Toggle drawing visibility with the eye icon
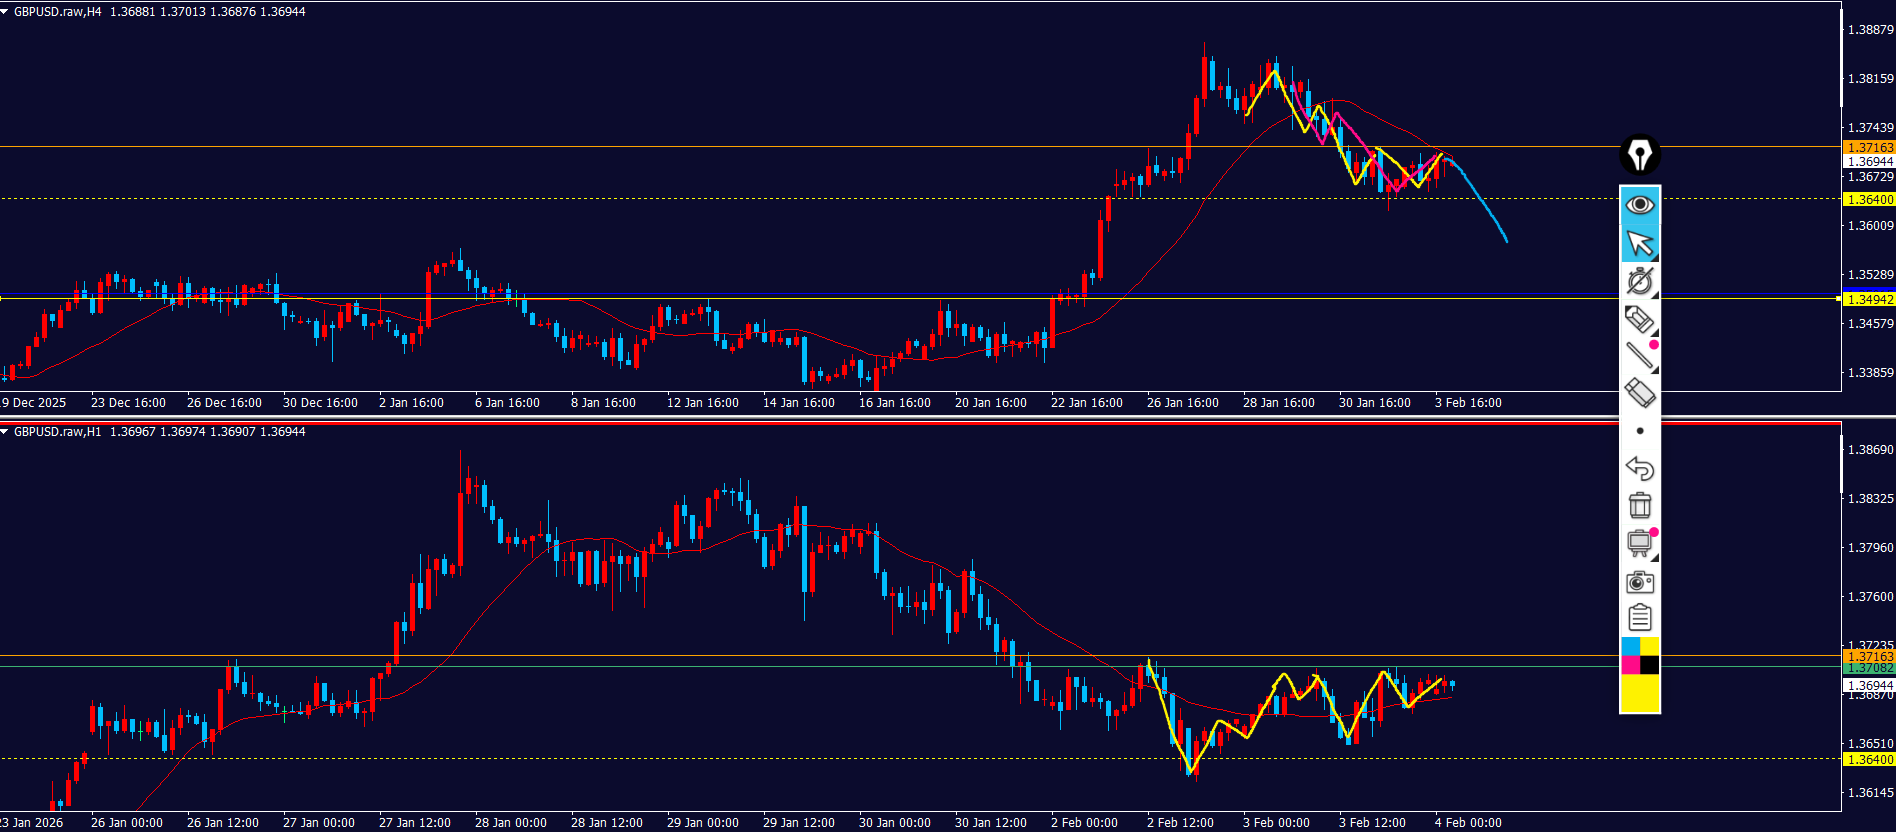 coord(1640,205)
